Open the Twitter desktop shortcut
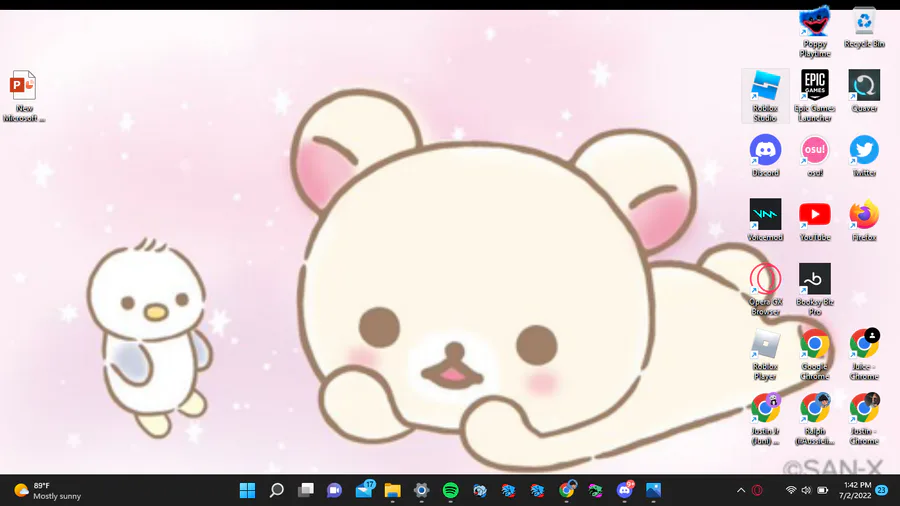 pyautogui.click(x=864, y=155)
